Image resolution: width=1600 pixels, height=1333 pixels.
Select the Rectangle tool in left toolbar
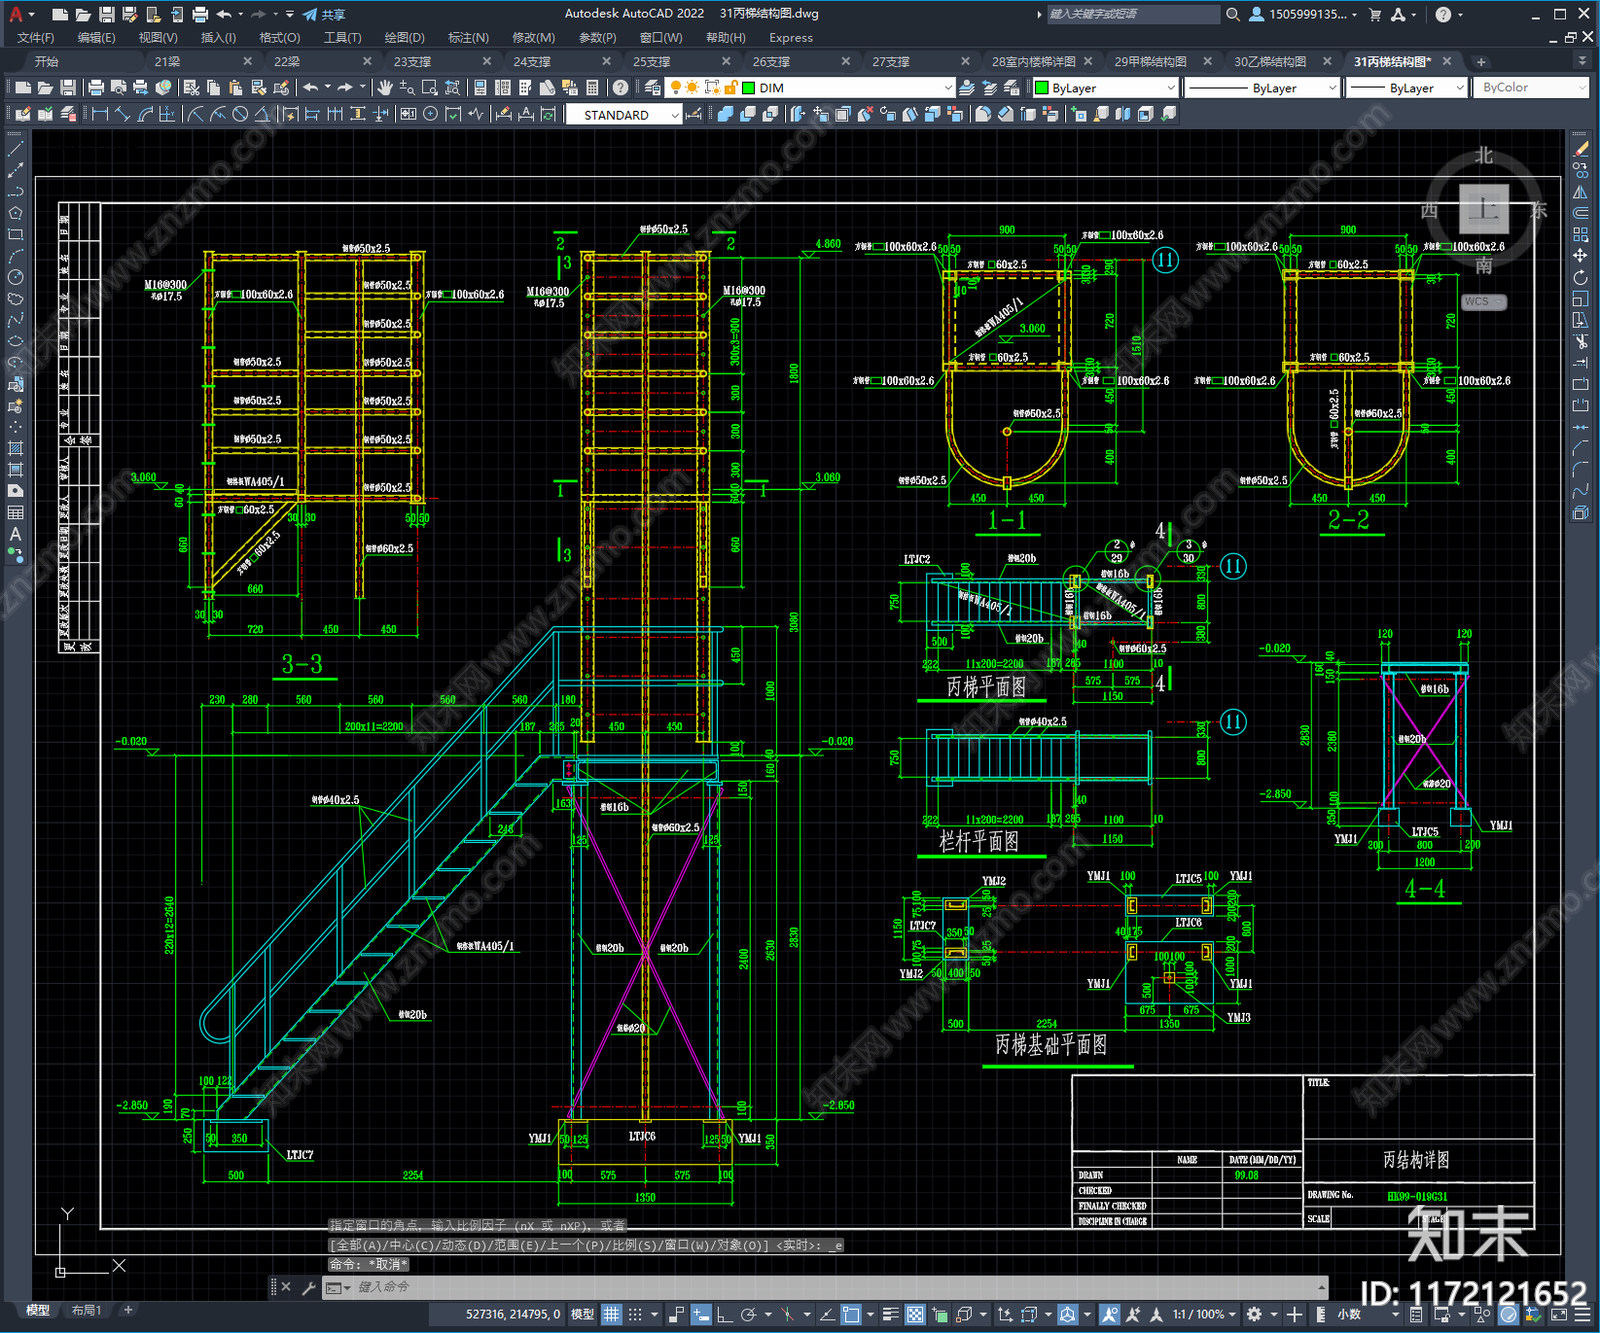point(15,235)
